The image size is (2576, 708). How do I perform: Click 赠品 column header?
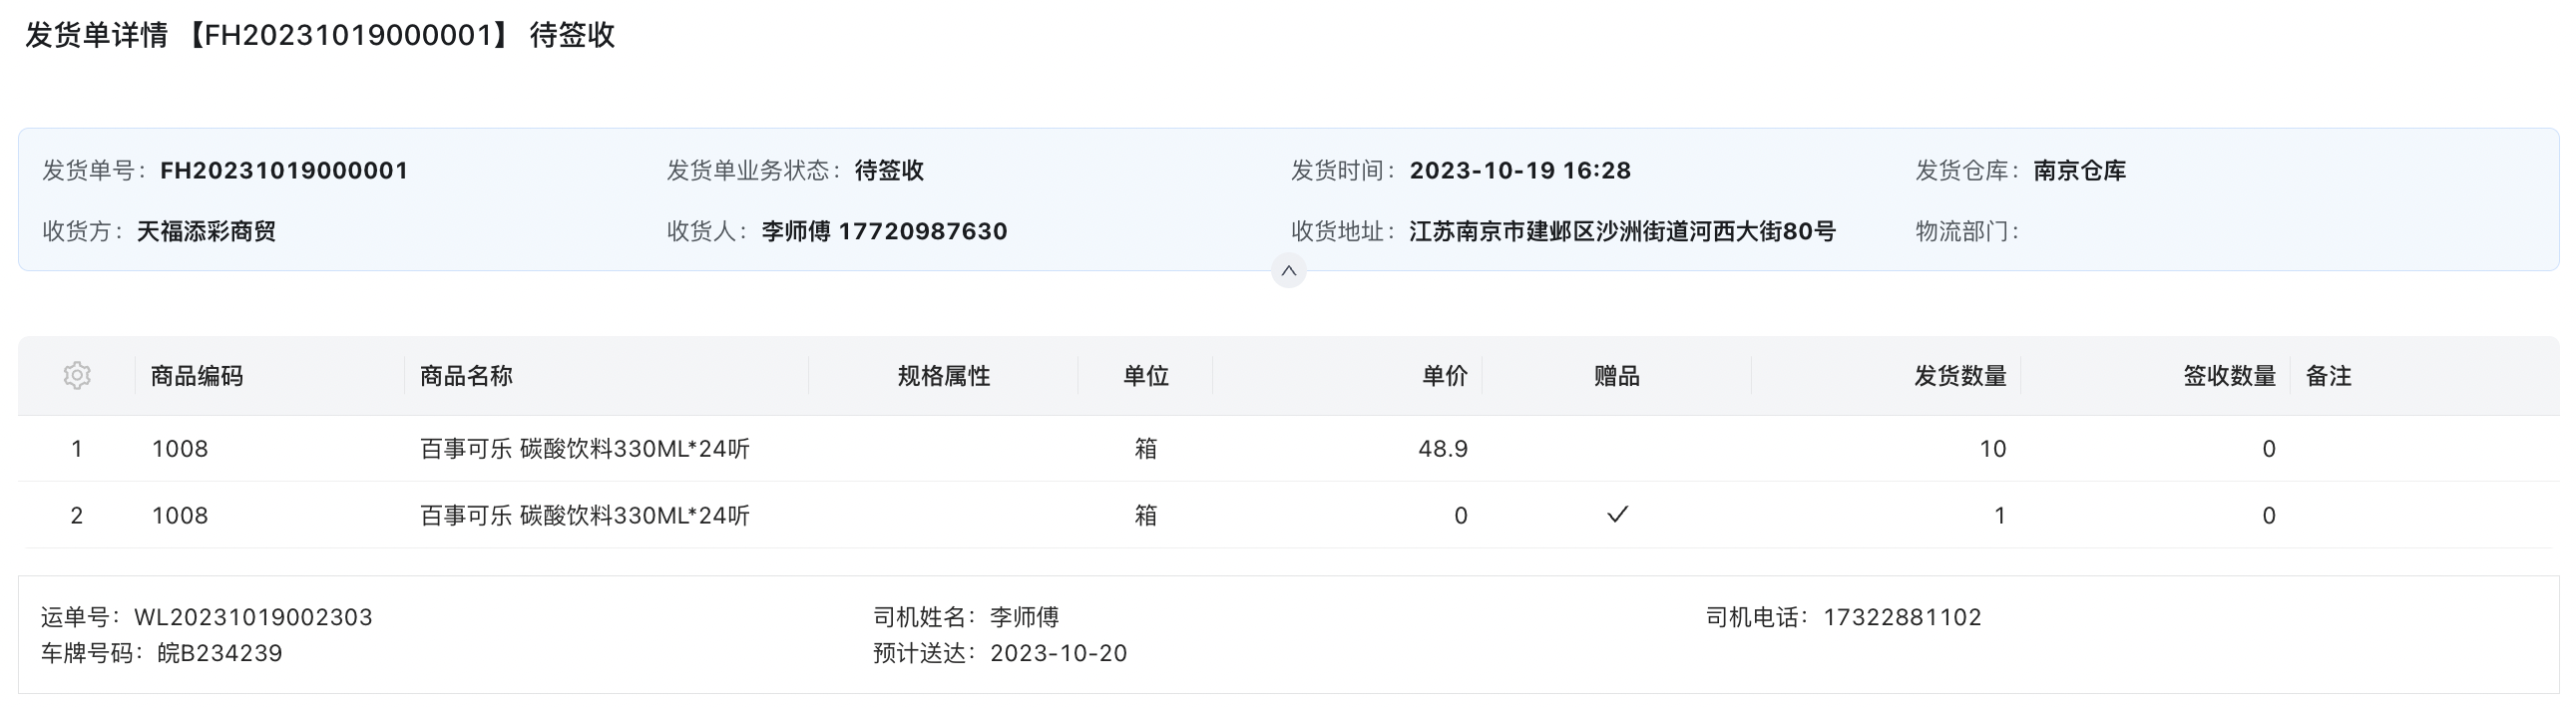click(1617, 376)
